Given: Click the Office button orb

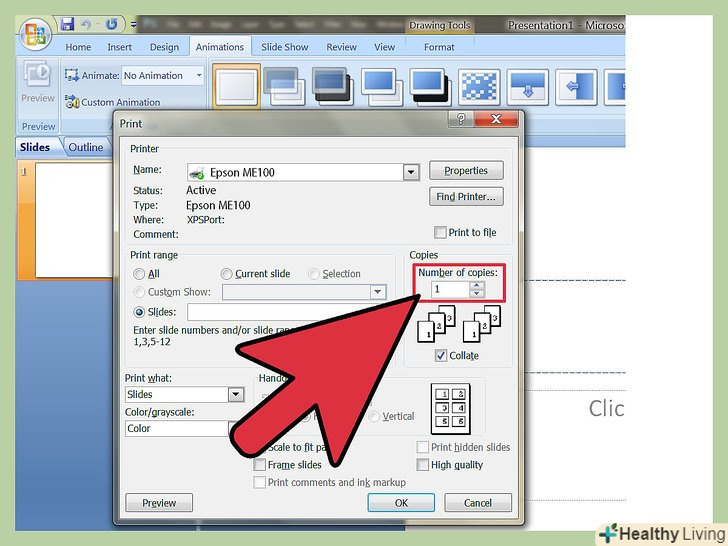Looking at the screenshot, I should click(x=35, y=35).
